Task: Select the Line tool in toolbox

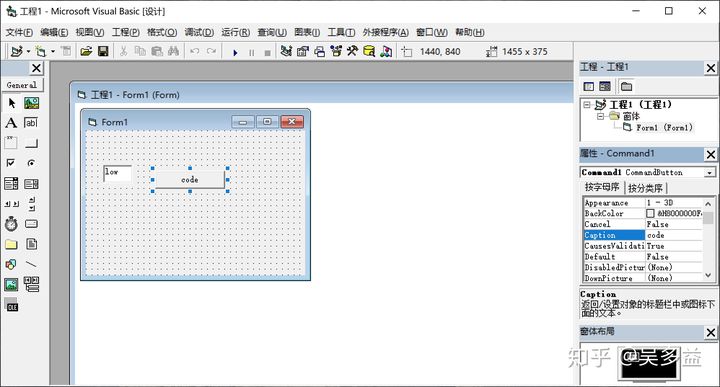Action: 31,264
